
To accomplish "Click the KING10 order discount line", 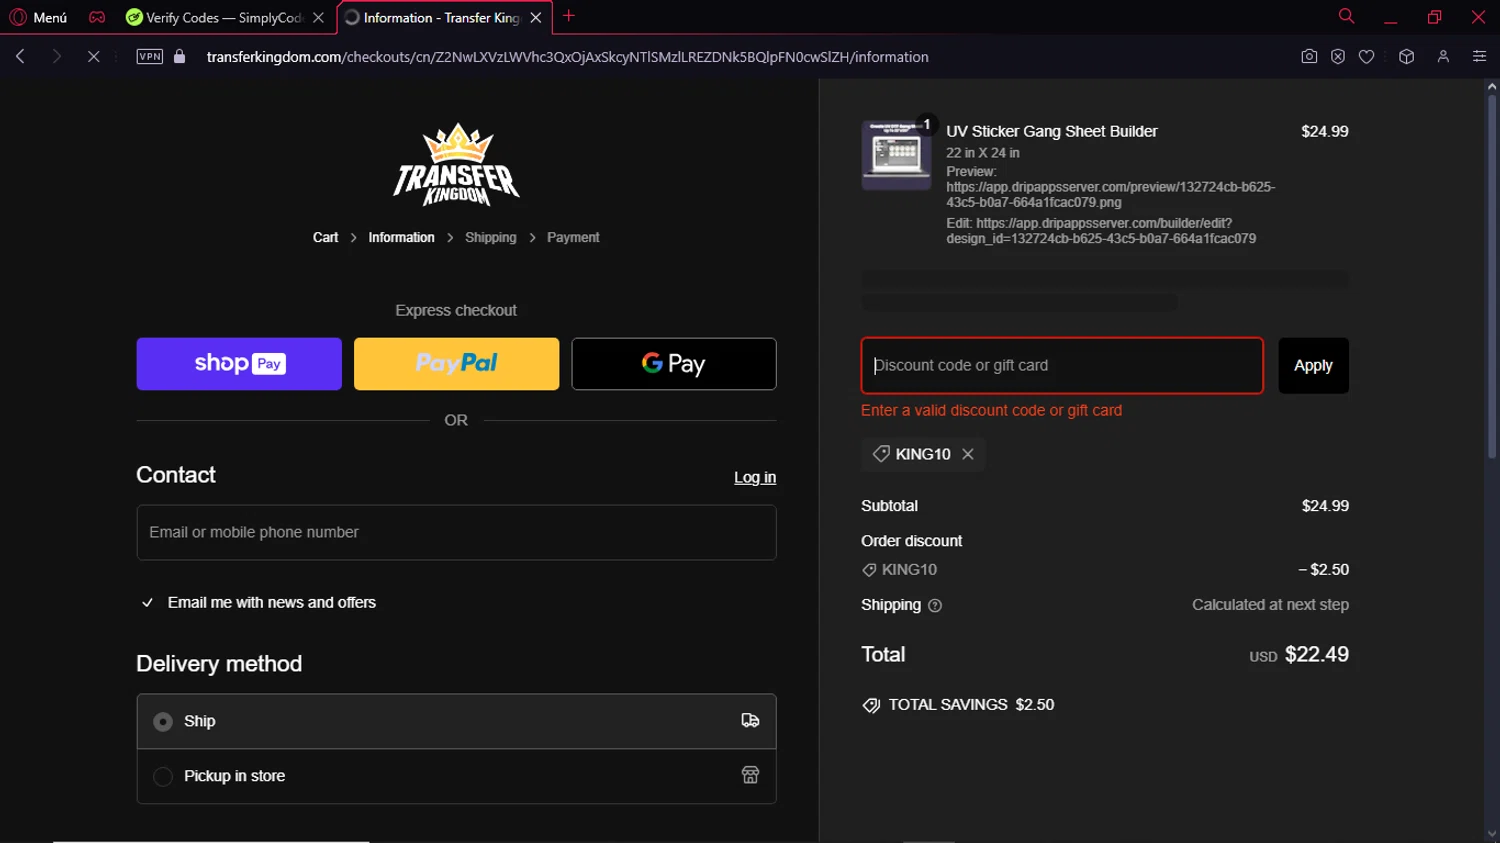I will (1105, 570).
